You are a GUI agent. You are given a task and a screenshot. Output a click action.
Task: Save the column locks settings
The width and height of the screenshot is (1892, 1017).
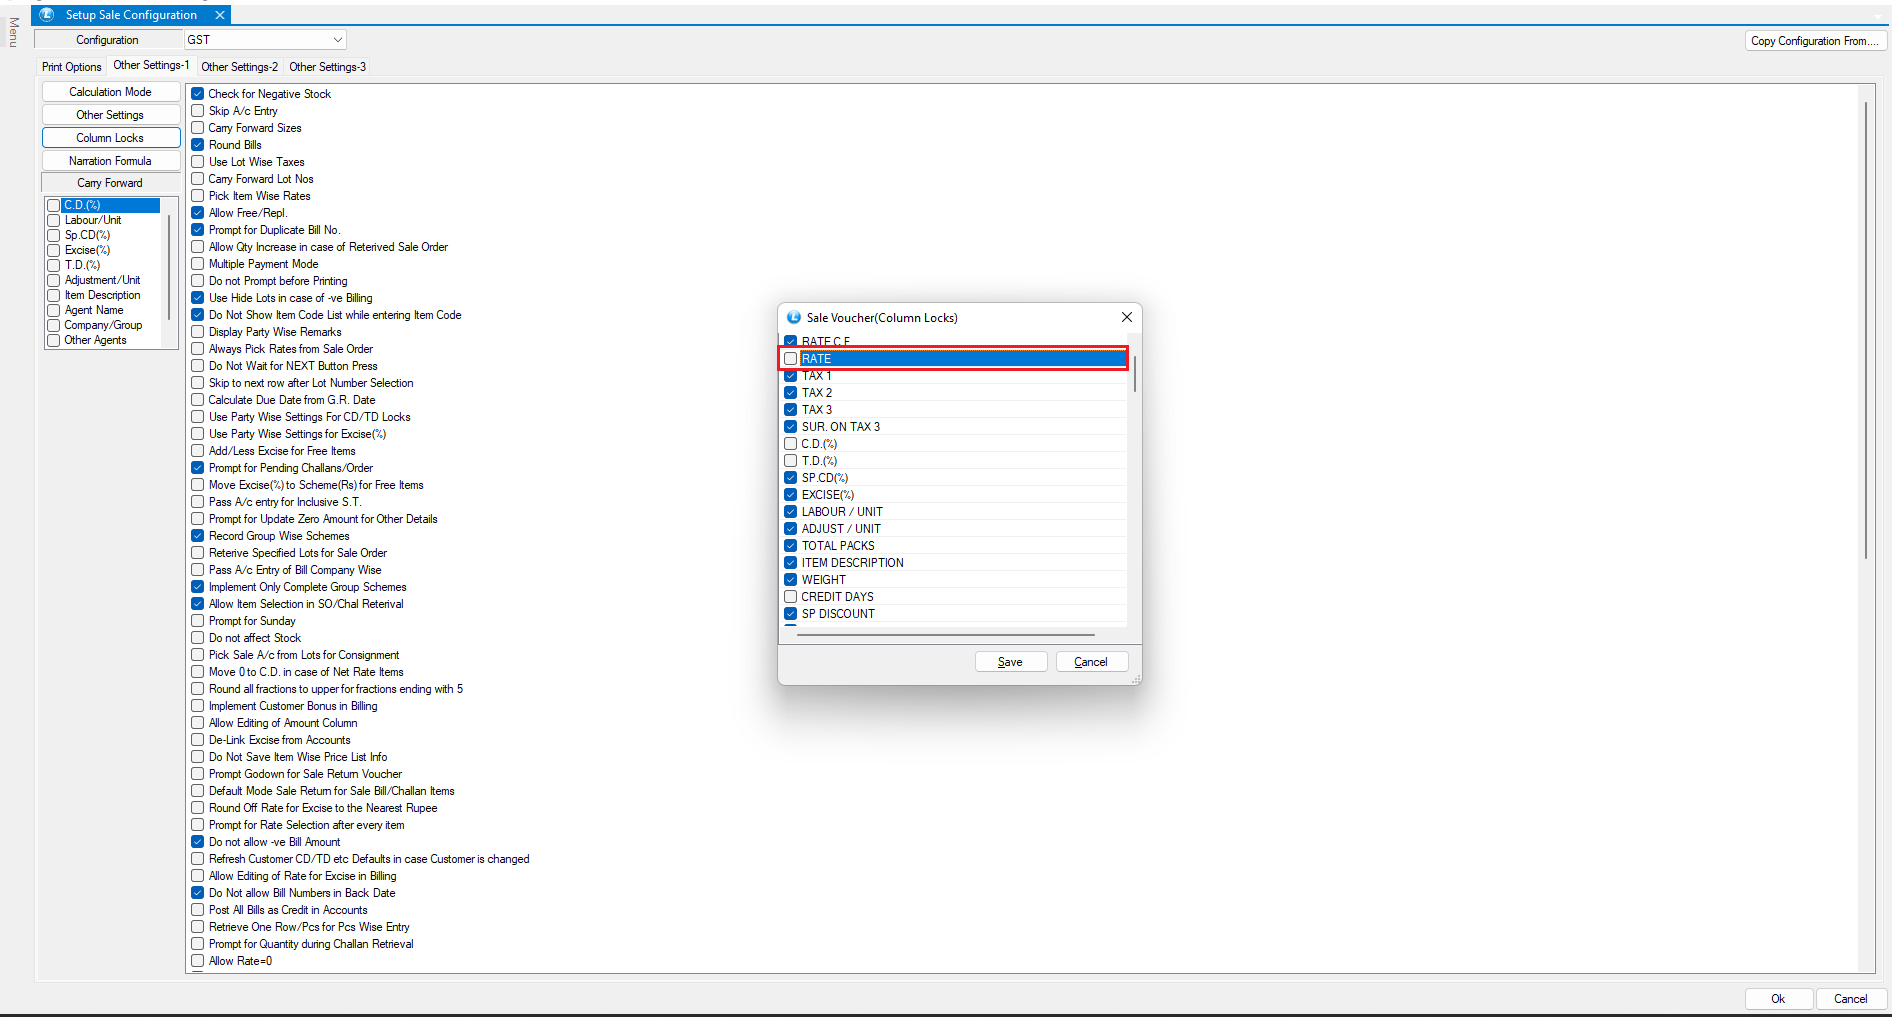point(1010,662)
